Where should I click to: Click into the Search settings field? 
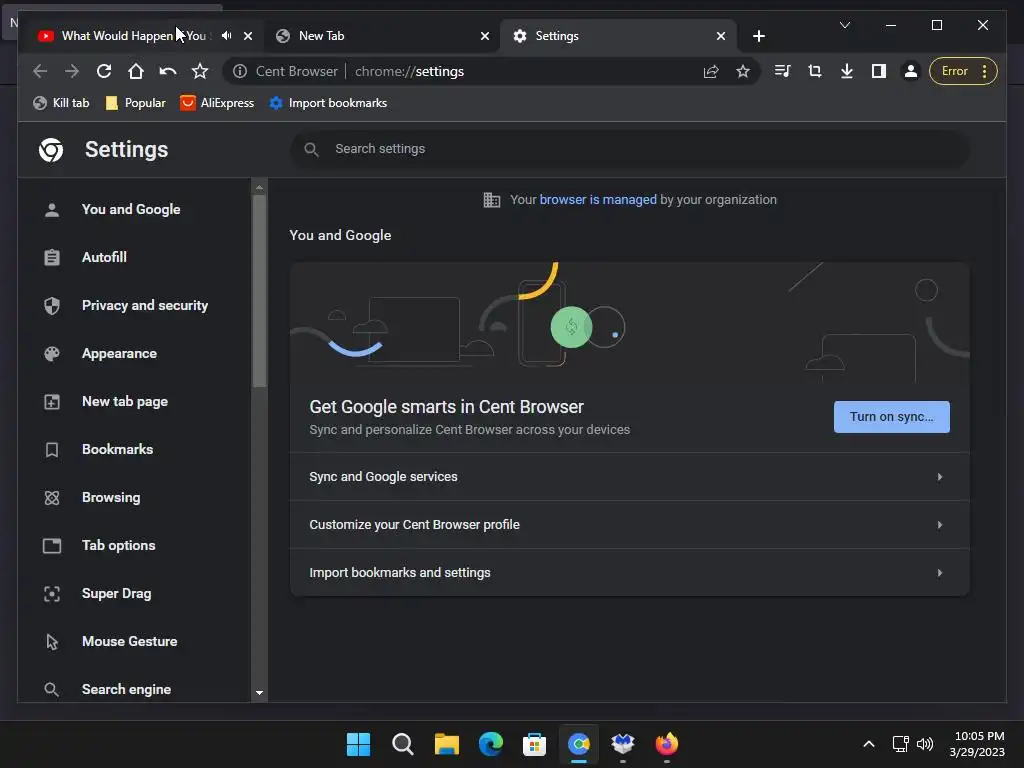(630, 149)
